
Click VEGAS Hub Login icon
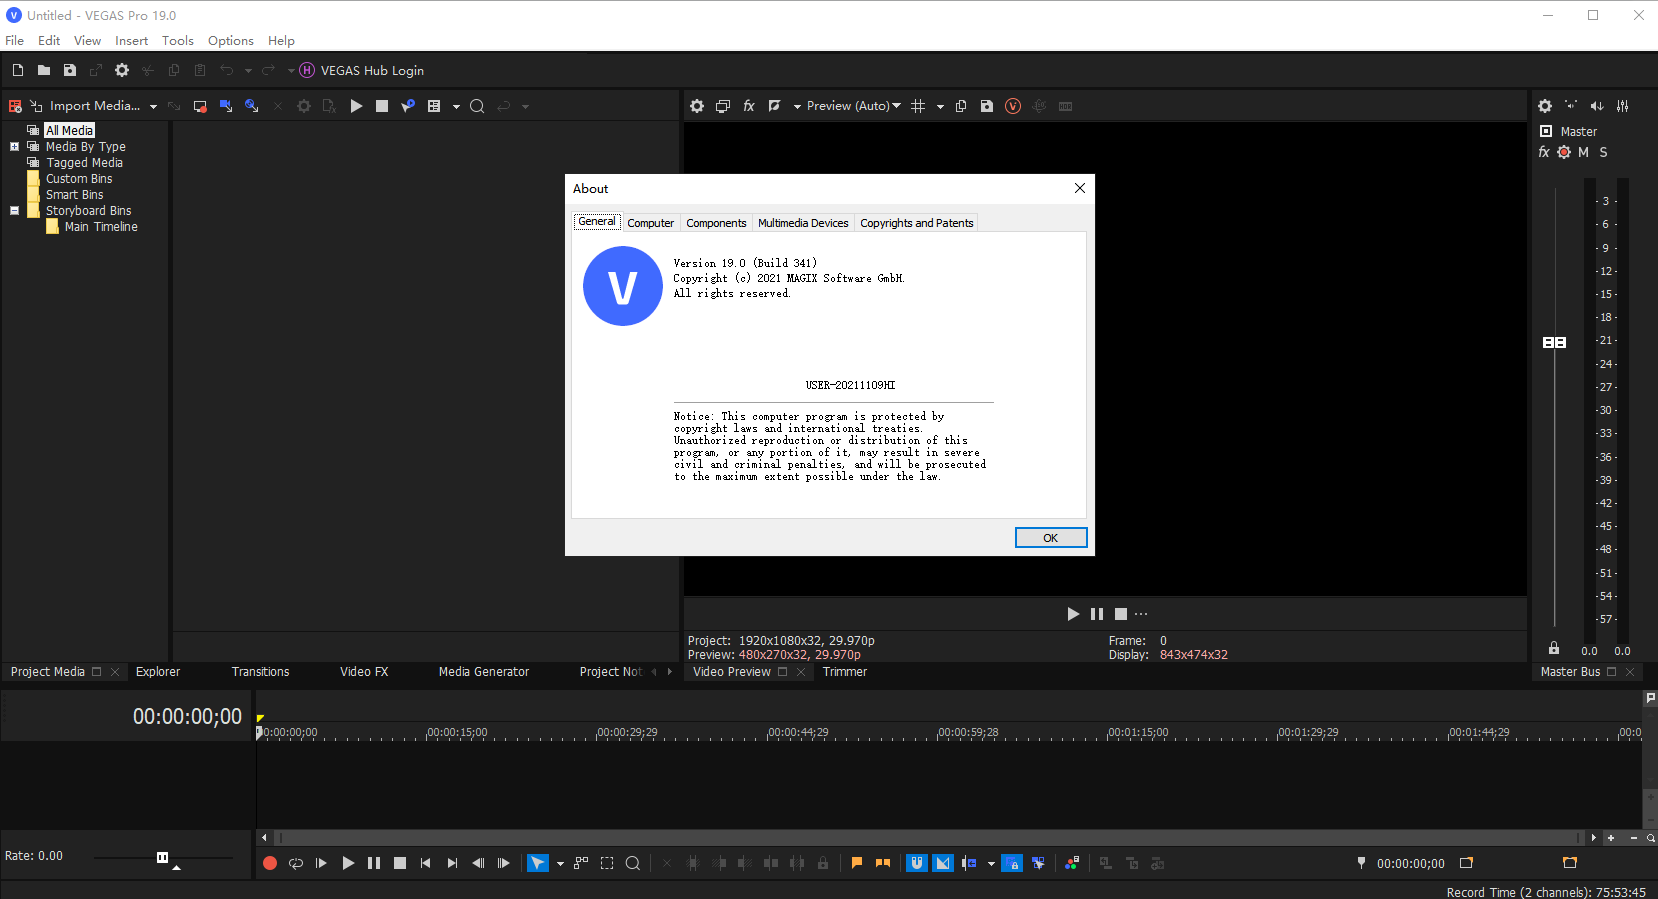(307, 70)
